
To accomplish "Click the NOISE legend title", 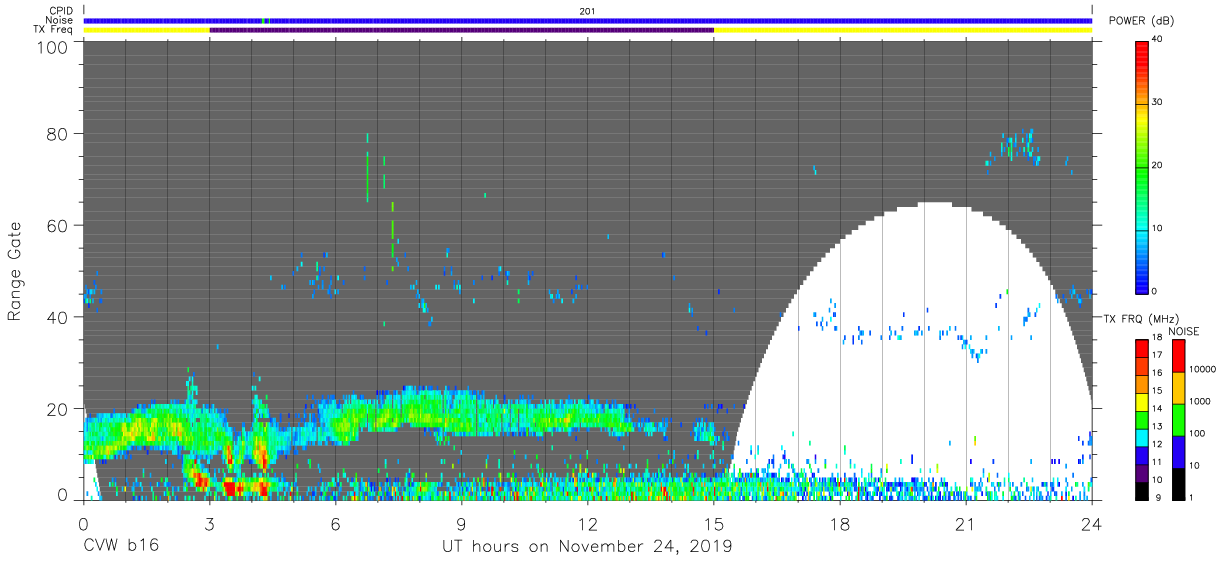I will [x=1183, y=331].
